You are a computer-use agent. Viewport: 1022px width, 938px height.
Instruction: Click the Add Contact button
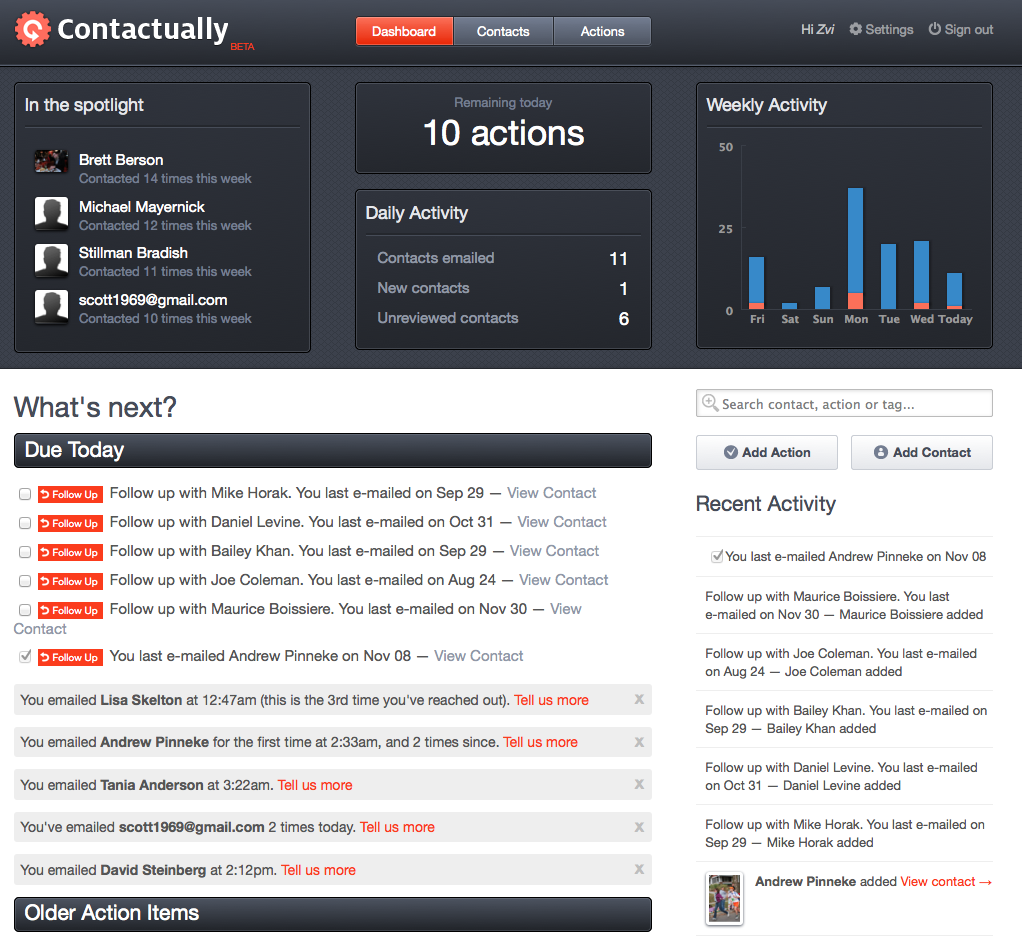pos(922,452)
